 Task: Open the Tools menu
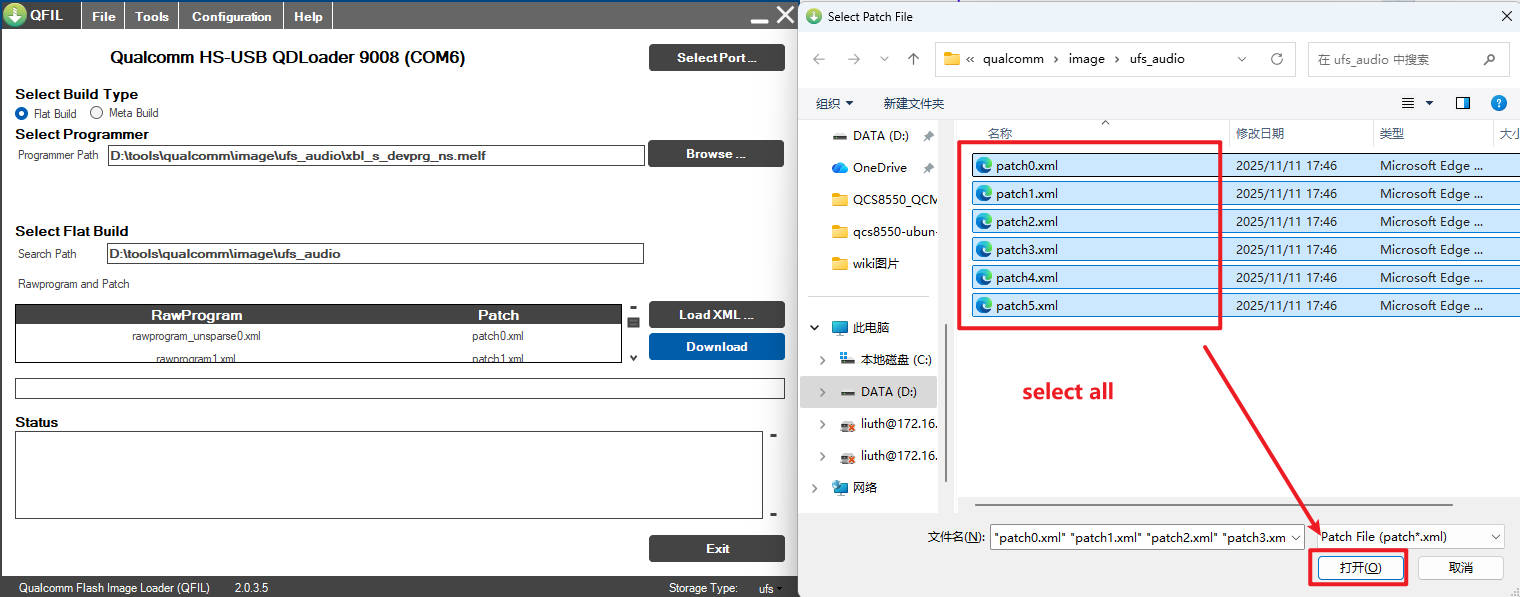(x=152, y=16)
